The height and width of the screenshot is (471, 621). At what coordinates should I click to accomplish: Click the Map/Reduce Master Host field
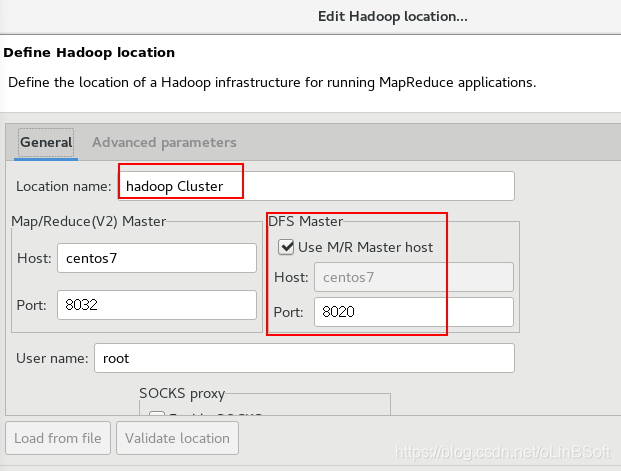point(157,258)
